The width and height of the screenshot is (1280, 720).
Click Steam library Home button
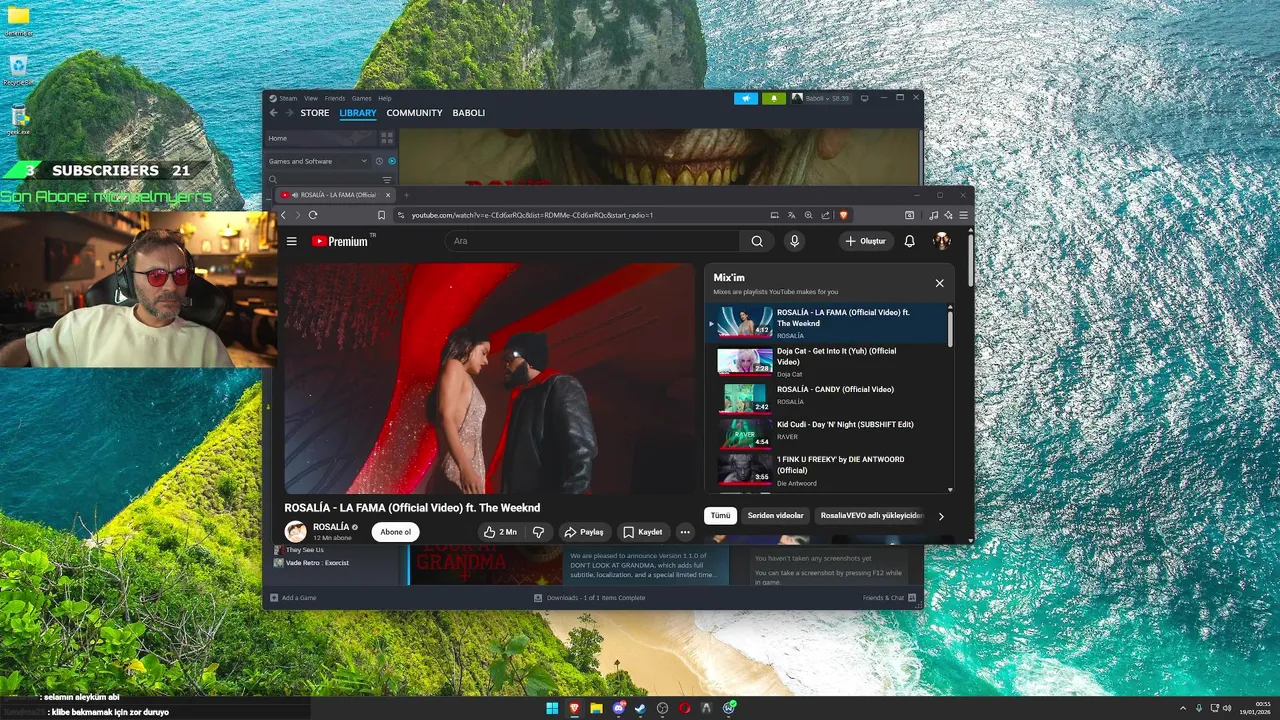click(322, 138)
